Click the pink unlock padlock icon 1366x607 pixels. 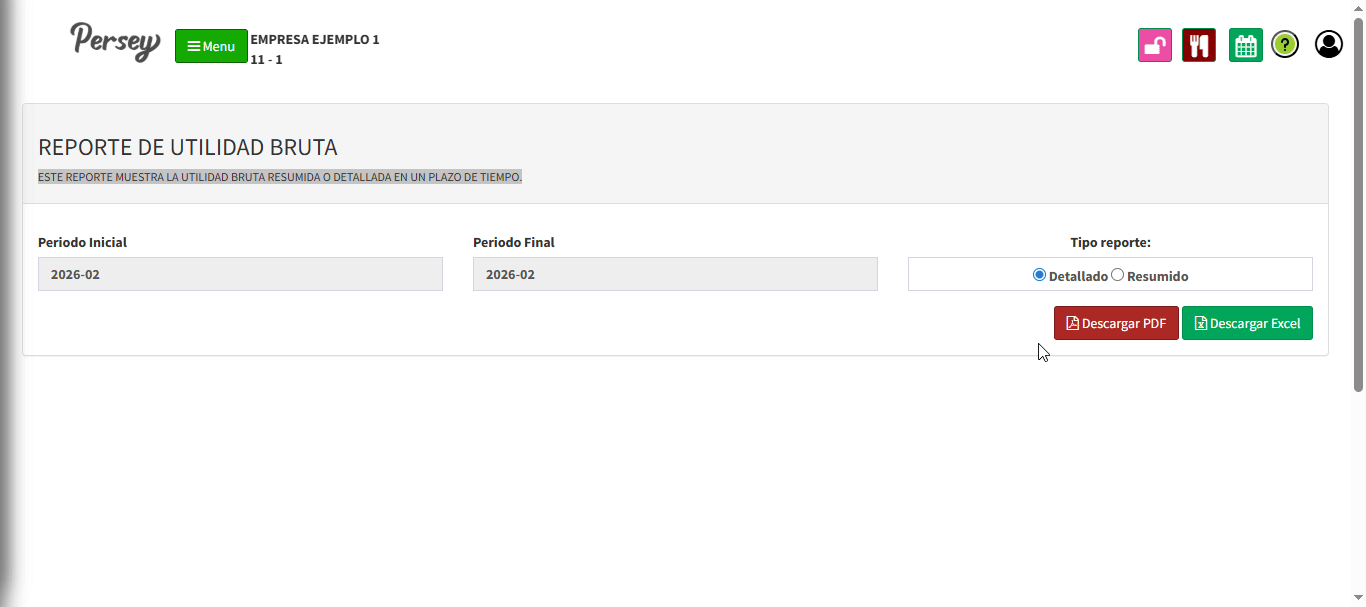[x=1154, y=45]
